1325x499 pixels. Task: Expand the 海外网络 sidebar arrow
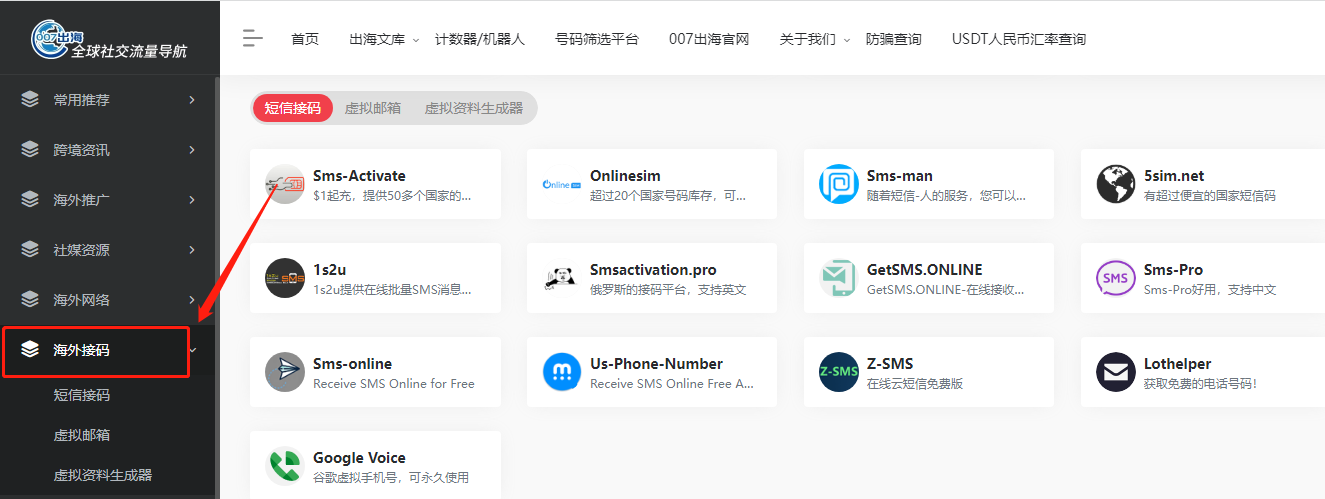tap(192, 300)
